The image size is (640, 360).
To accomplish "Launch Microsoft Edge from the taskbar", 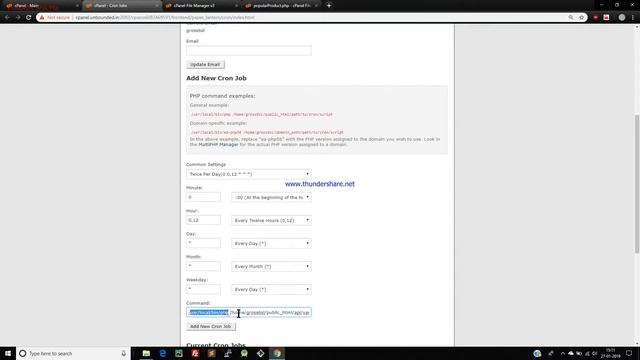I will click(162, 353).
